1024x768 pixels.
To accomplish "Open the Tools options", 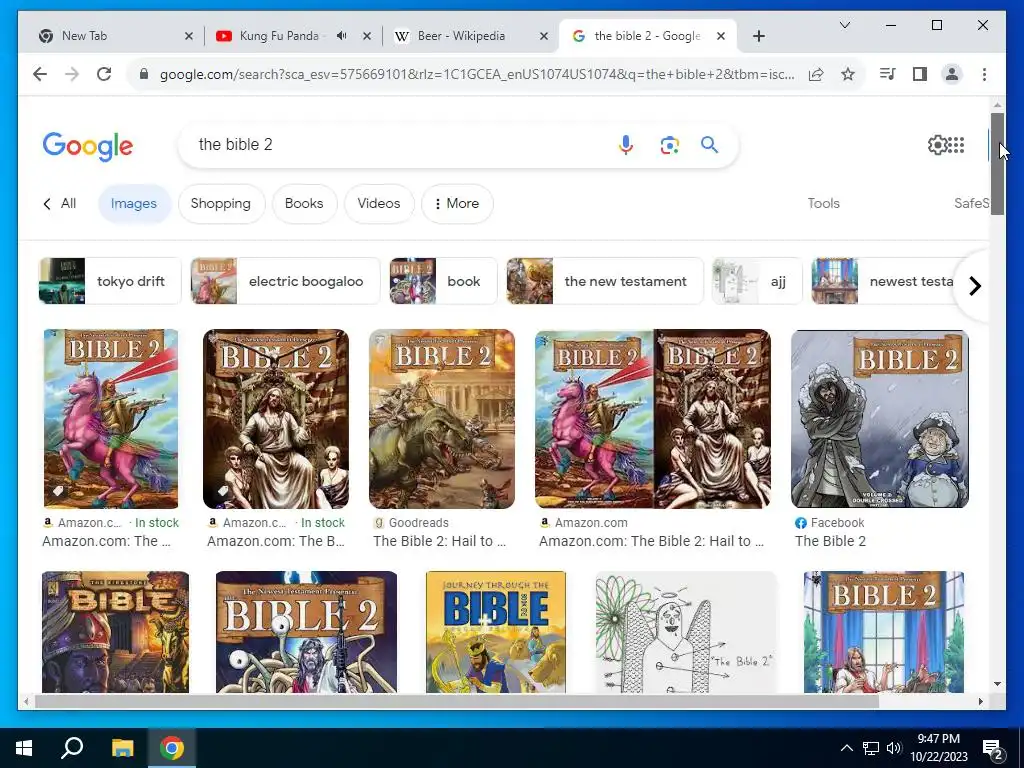I will point(824,203).
